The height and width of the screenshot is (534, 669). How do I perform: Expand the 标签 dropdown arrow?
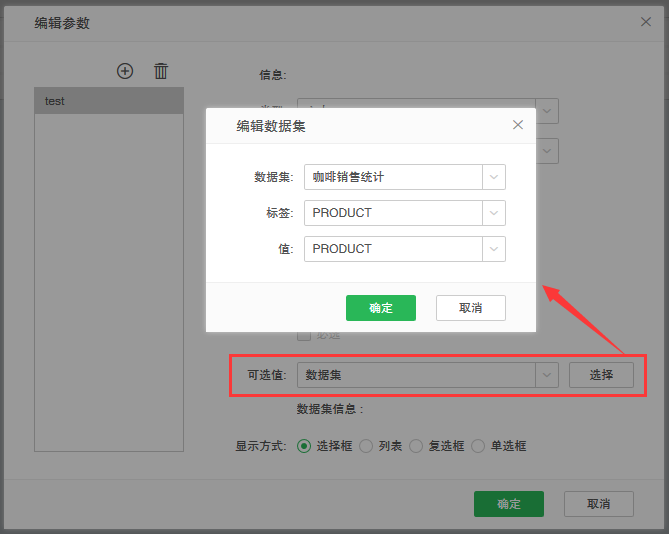[x=494, y=213]
